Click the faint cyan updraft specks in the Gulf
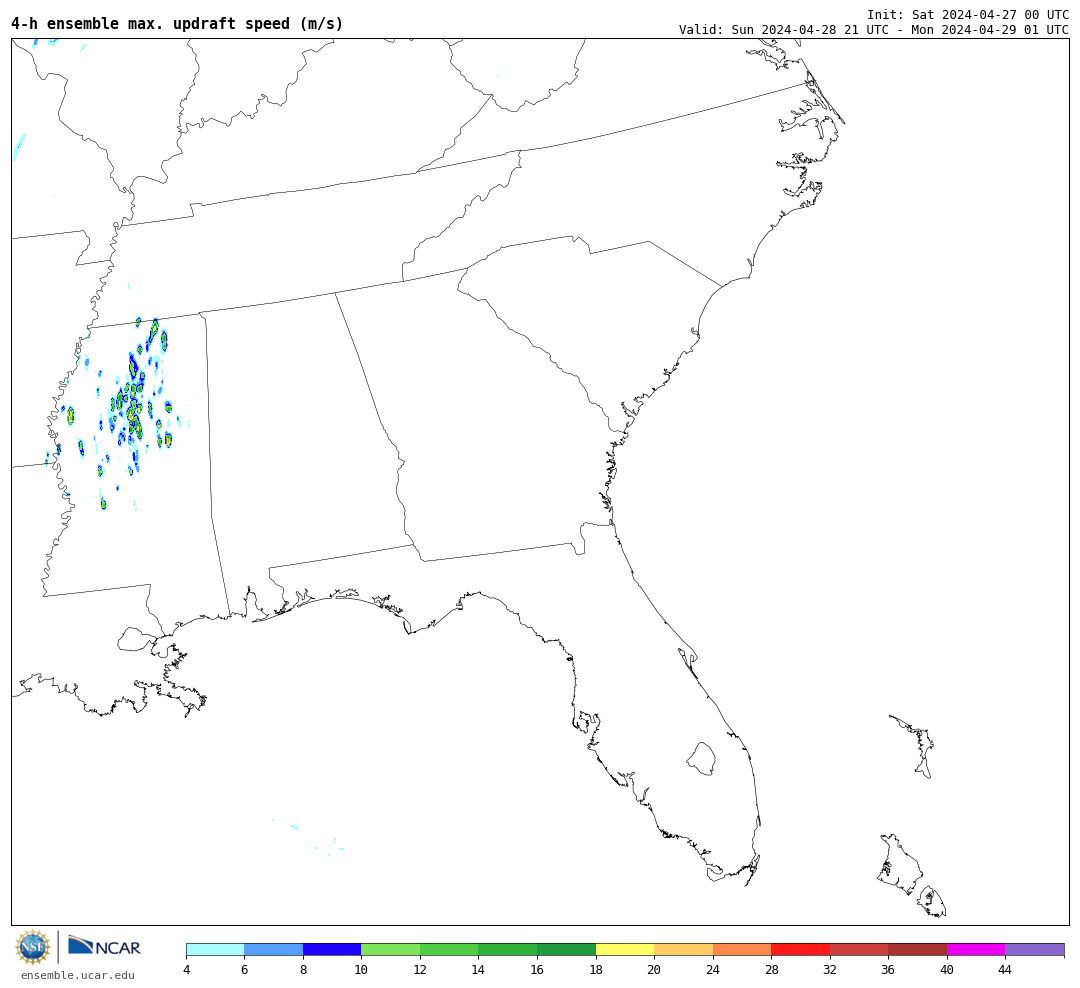 (x=310, y=837)
